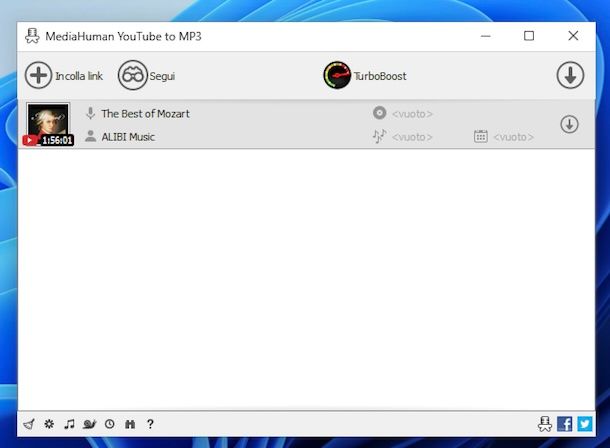Click the genre music notes icon
The image size is (610, 448).
379,136
